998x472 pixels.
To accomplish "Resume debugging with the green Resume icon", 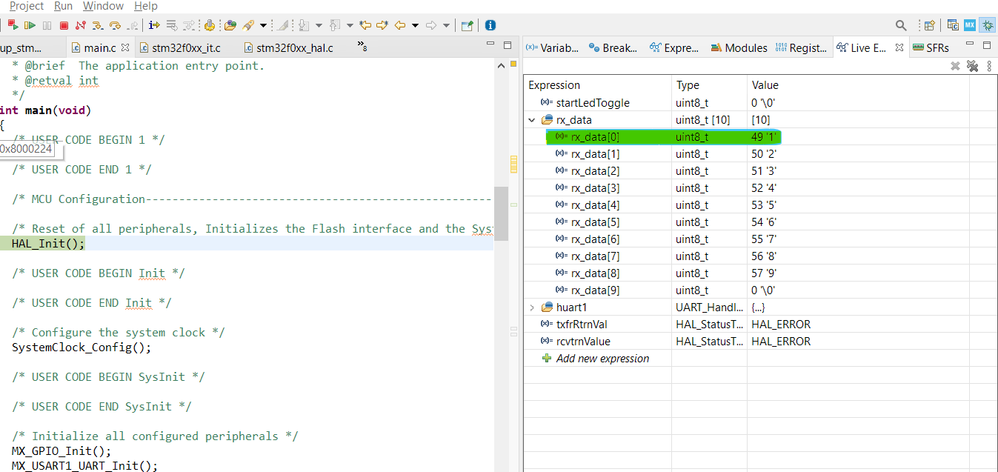I will coord(30,25).
